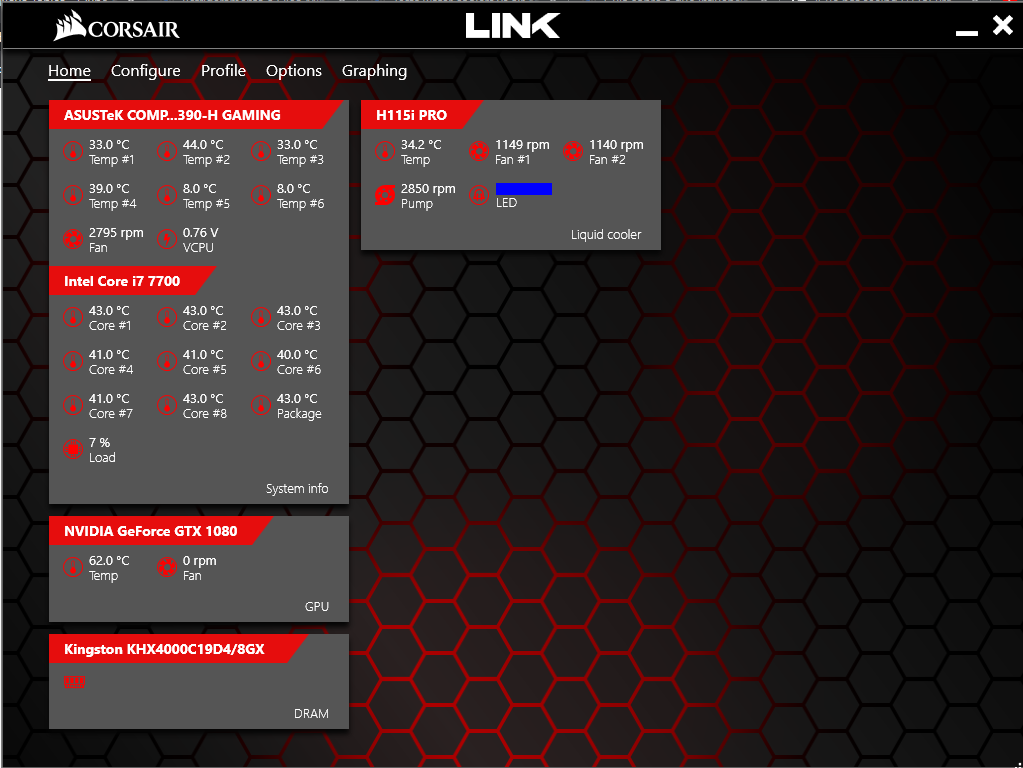Image resolution: width=1023 pixels, height=768 pixels.
Task: Go to the Options tab
Action: click(294, 70)
